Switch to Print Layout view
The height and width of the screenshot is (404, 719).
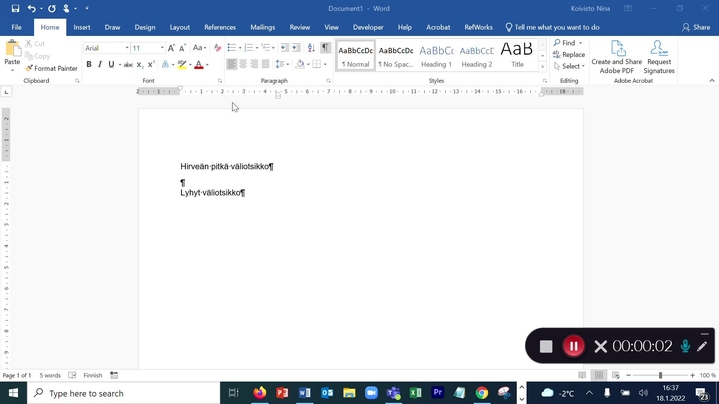pos(599,375)
